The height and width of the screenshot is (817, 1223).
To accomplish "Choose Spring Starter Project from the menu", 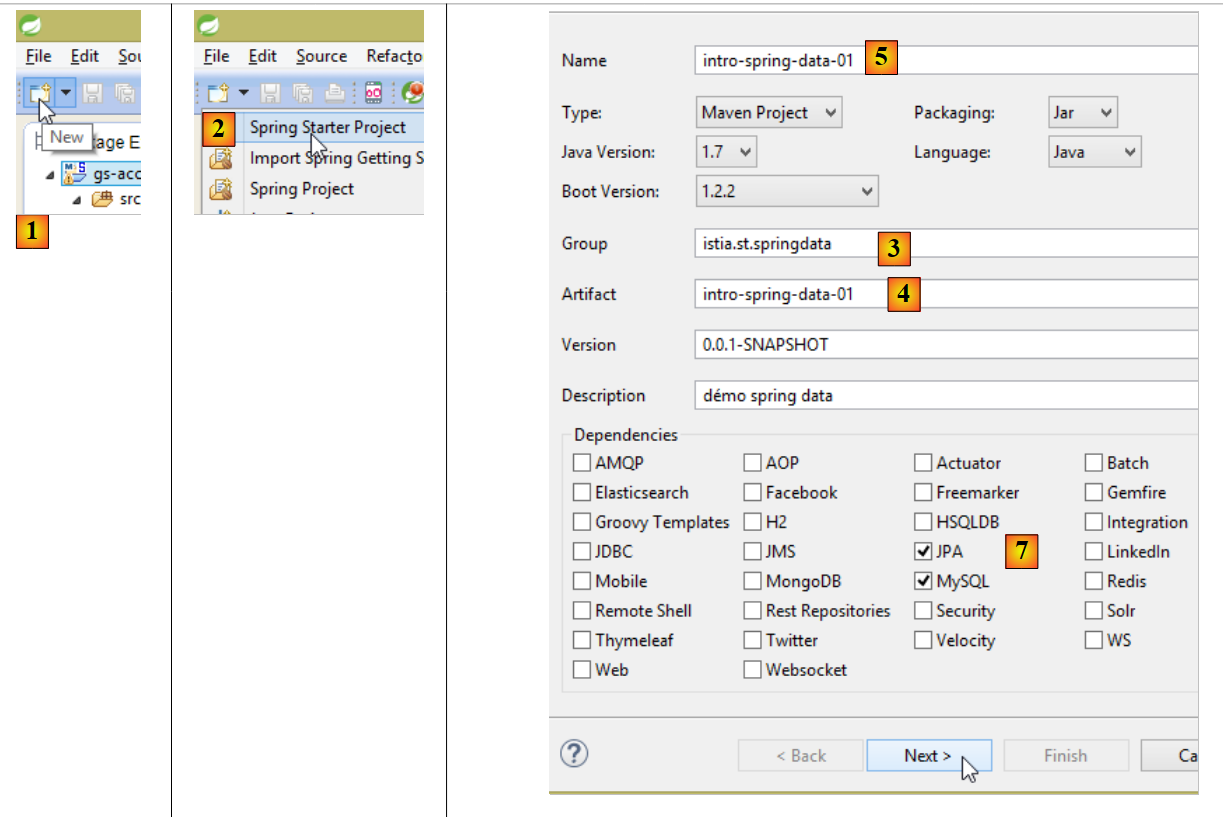I will pos(327,127).
